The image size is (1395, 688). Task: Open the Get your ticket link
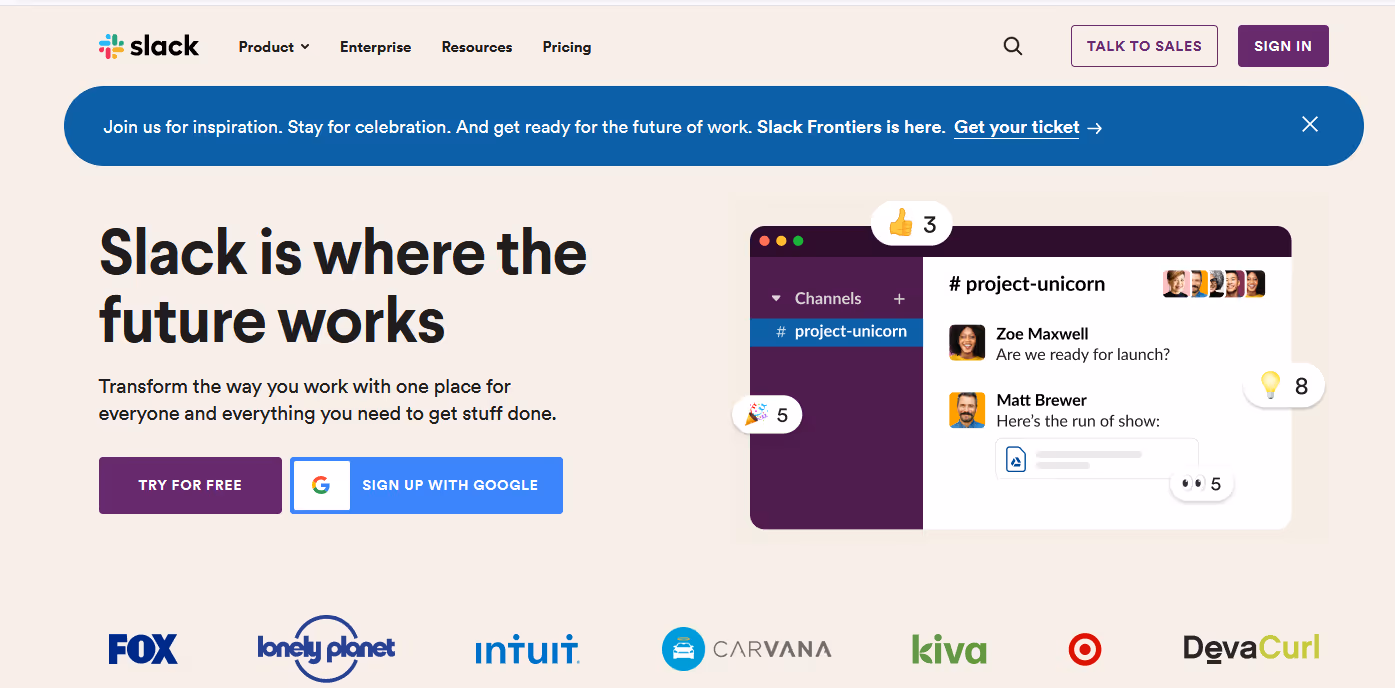[x=1016, y=127]
